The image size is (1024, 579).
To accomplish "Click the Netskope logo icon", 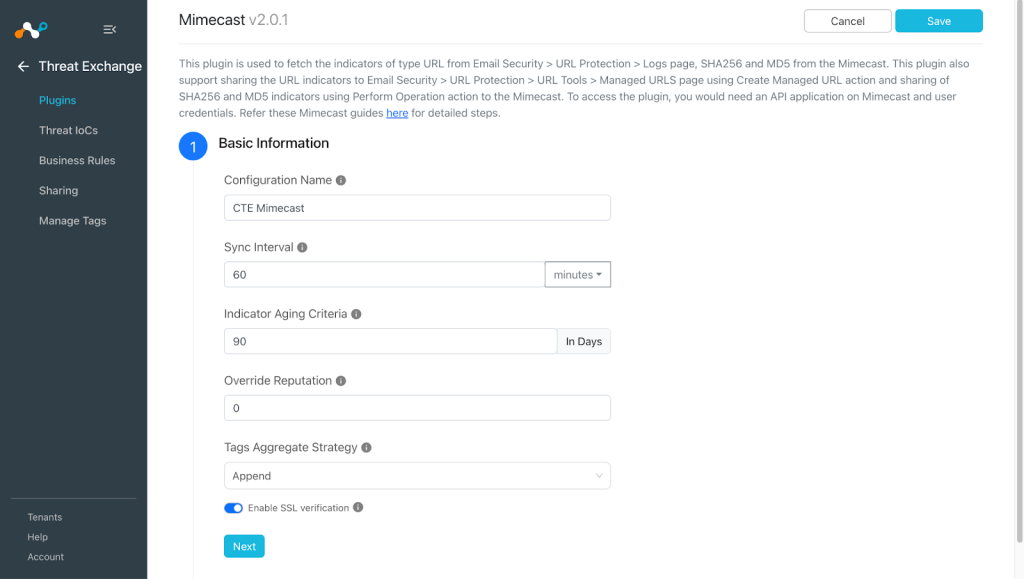I will pos(31,29).
